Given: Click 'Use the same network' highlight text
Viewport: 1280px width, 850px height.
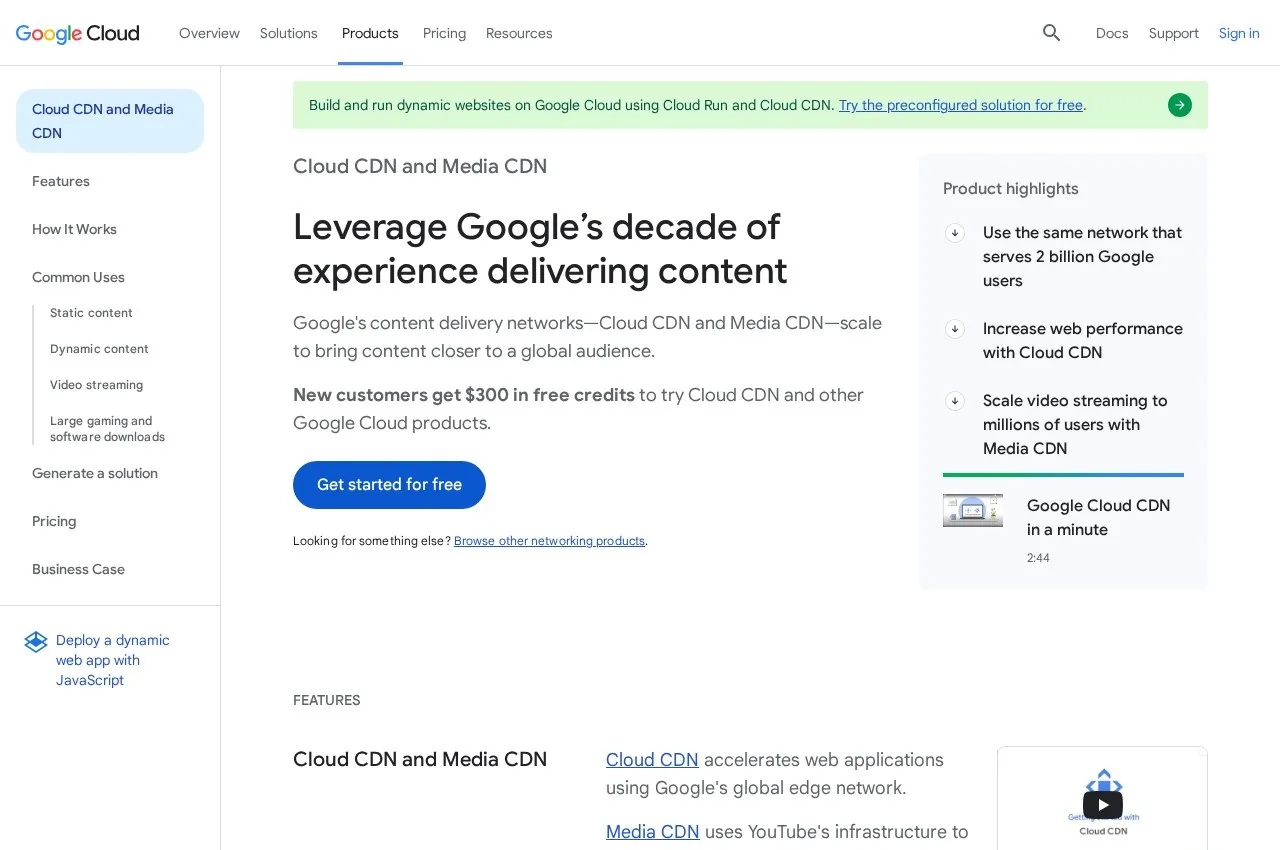Looking at the screenshot, I should coord(1082,257).
